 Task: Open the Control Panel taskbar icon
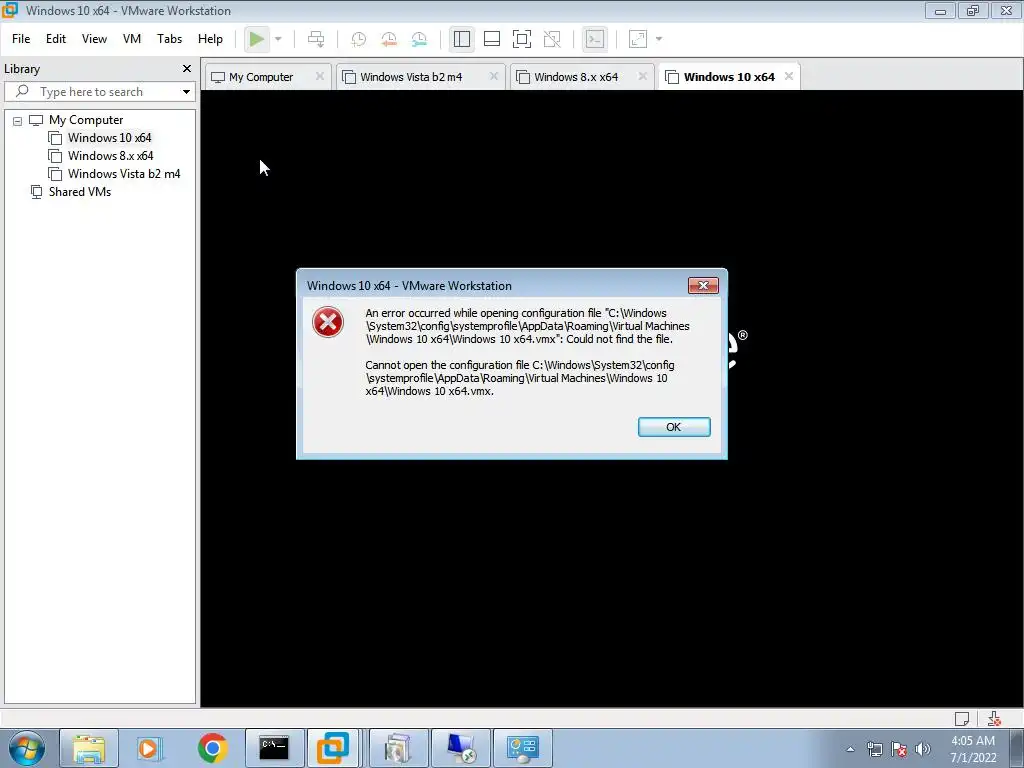coord(522,748)
